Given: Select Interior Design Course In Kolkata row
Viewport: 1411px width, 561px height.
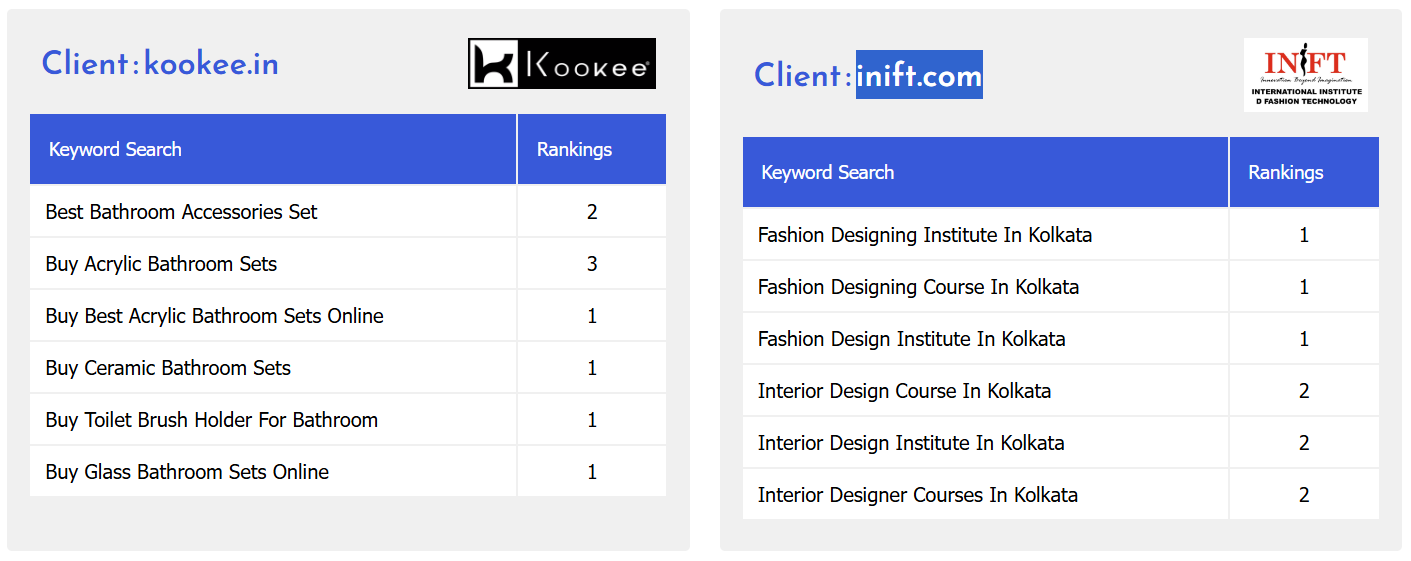Looking at the screenshot, I should pos(904,391).
